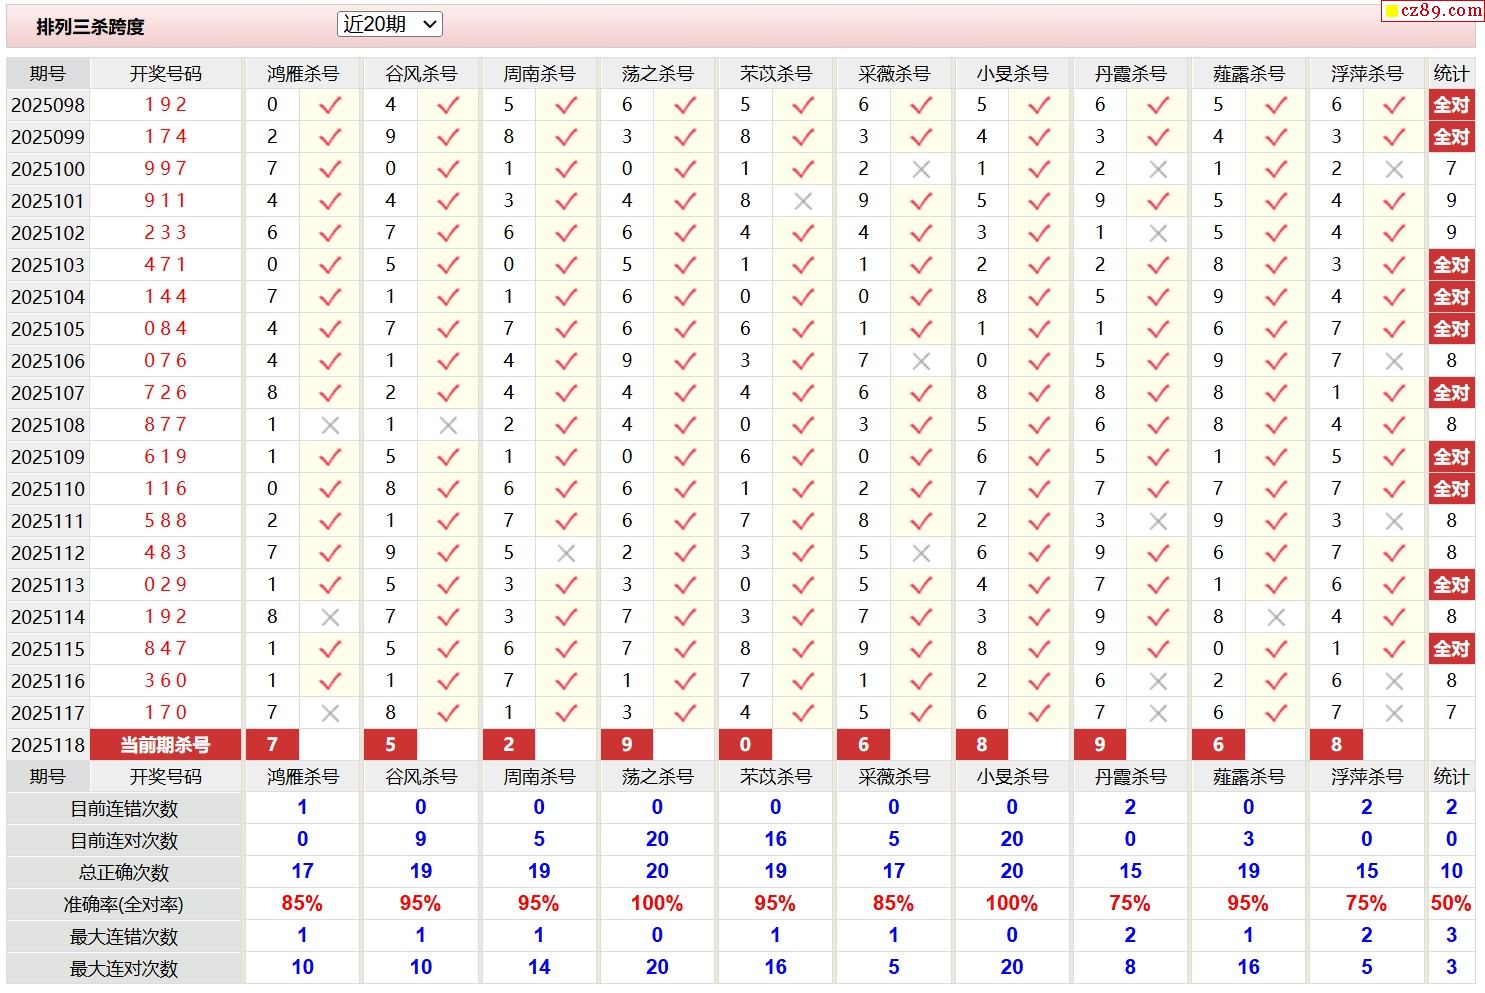Viewport: 1485px width, 993px height.
Task: Click the top 统计 column header
Action: tap(1451, 74)
